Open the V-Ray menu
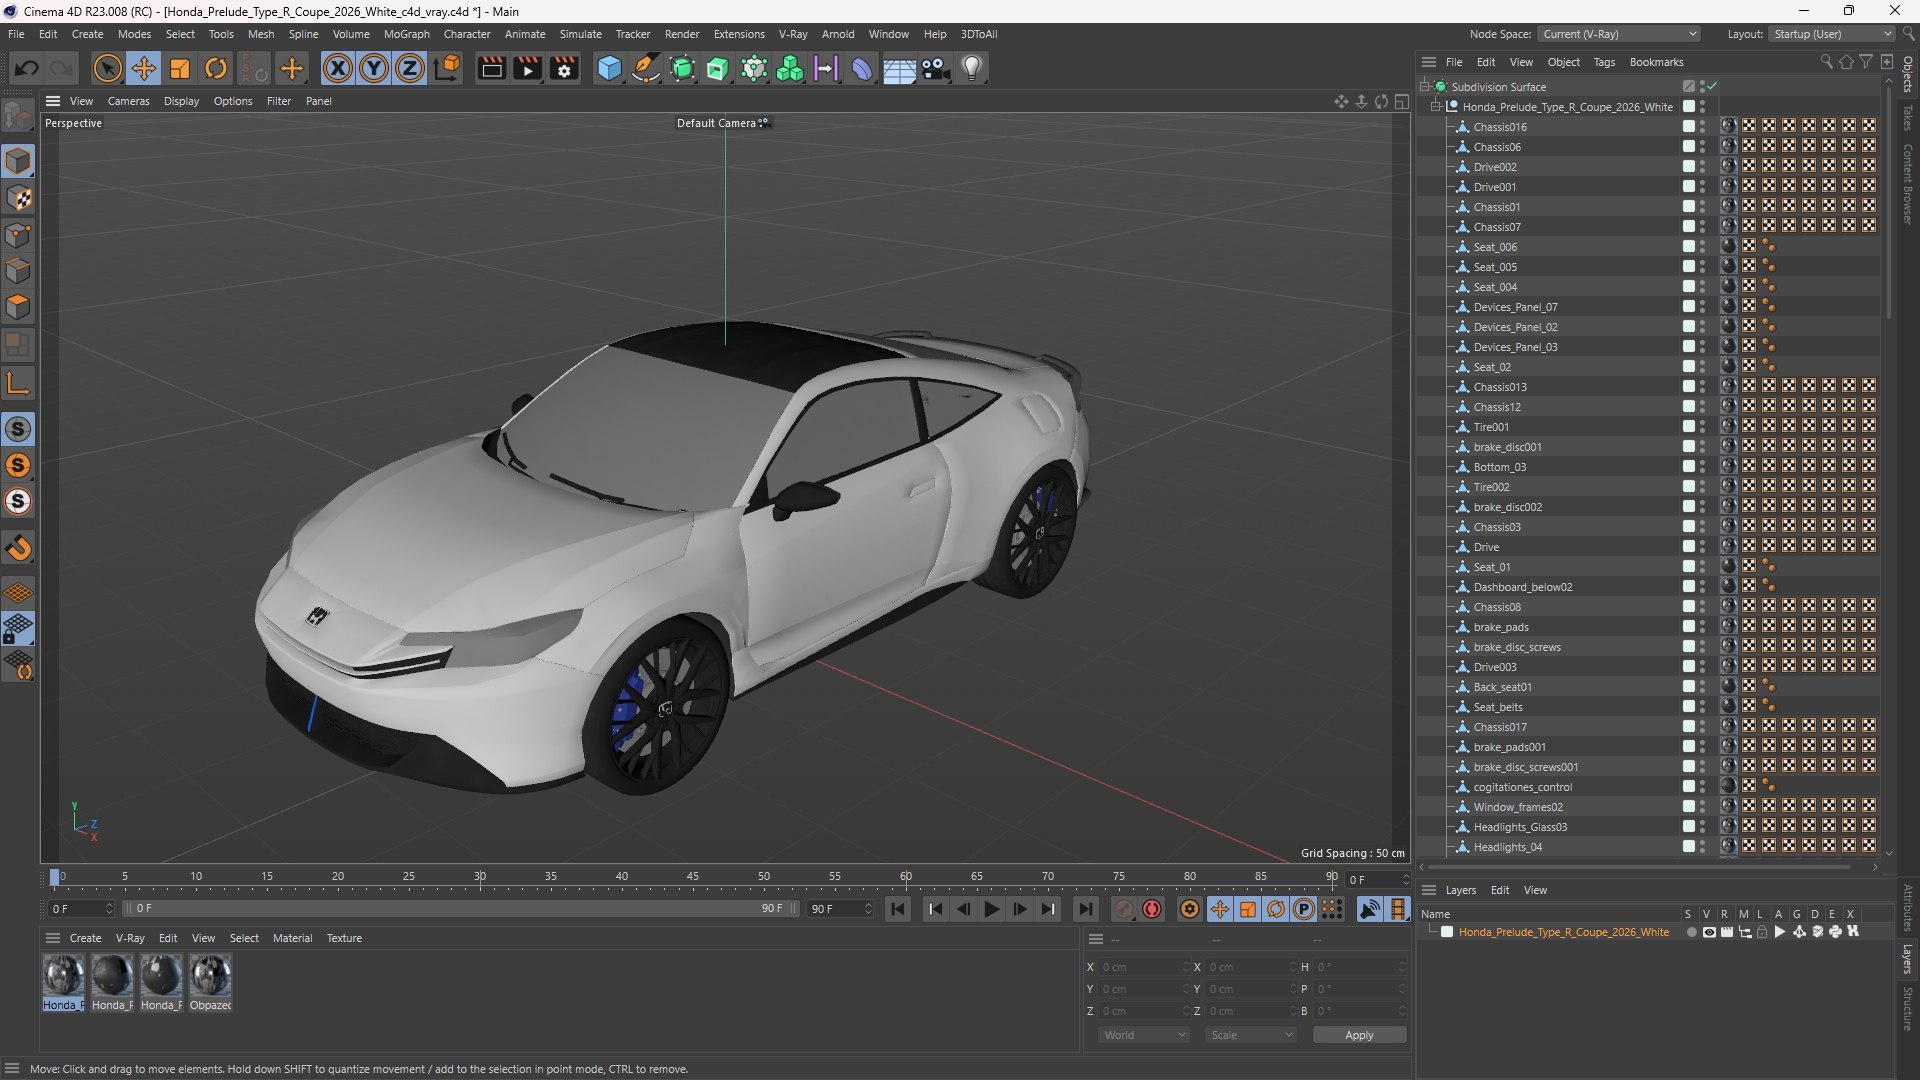 (x=793, y=34)
